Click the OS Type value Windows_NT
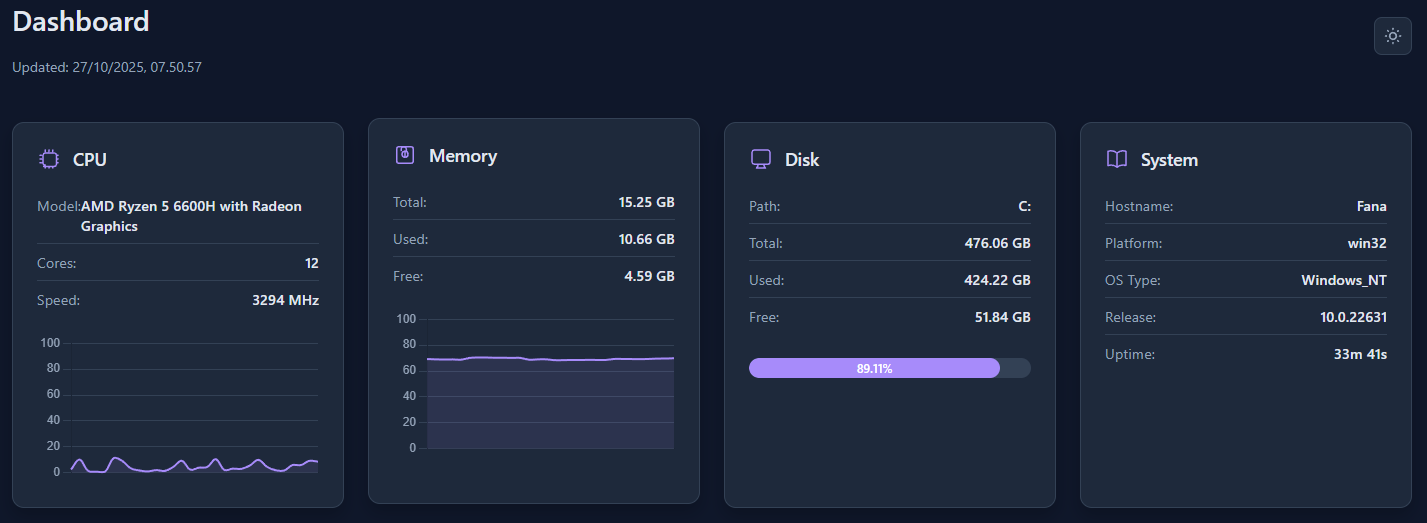This screenshot has width=1427, height=523. 1344,280
